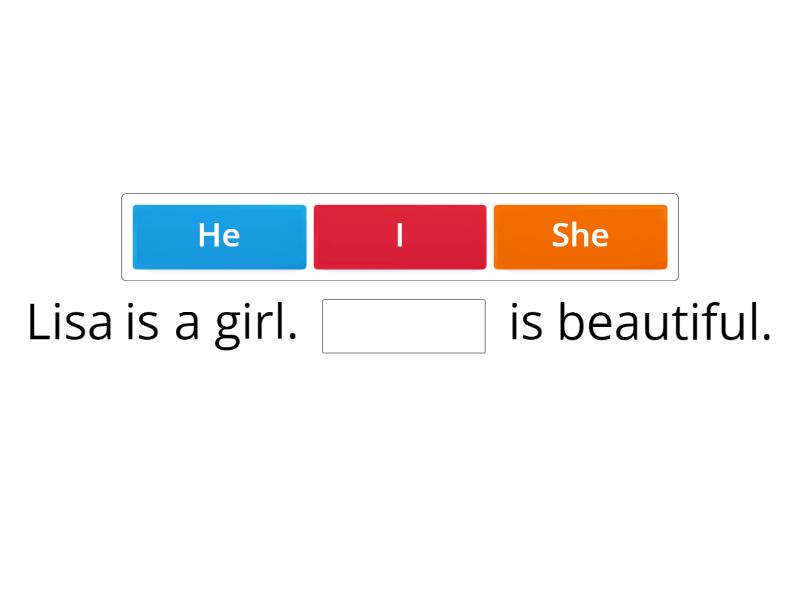Click the word "is" after the blank

(x=525, y=322)
